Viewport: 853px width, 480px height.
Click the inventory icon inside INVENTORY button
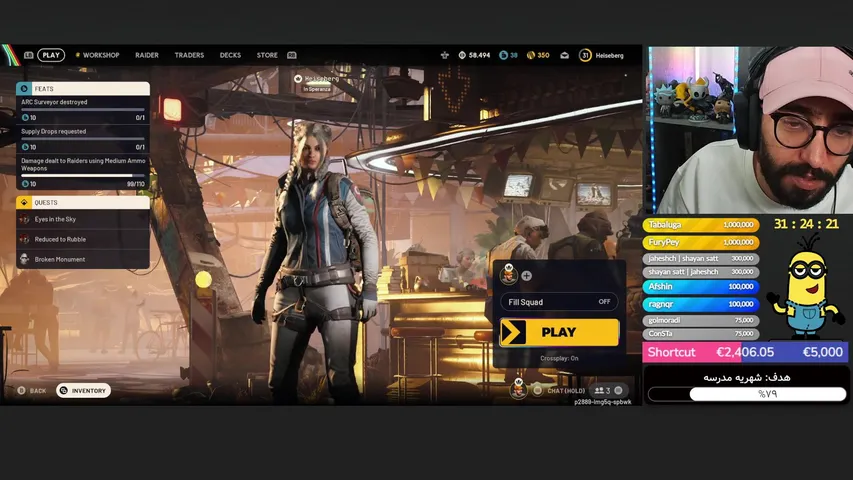[x=64, y=391]
